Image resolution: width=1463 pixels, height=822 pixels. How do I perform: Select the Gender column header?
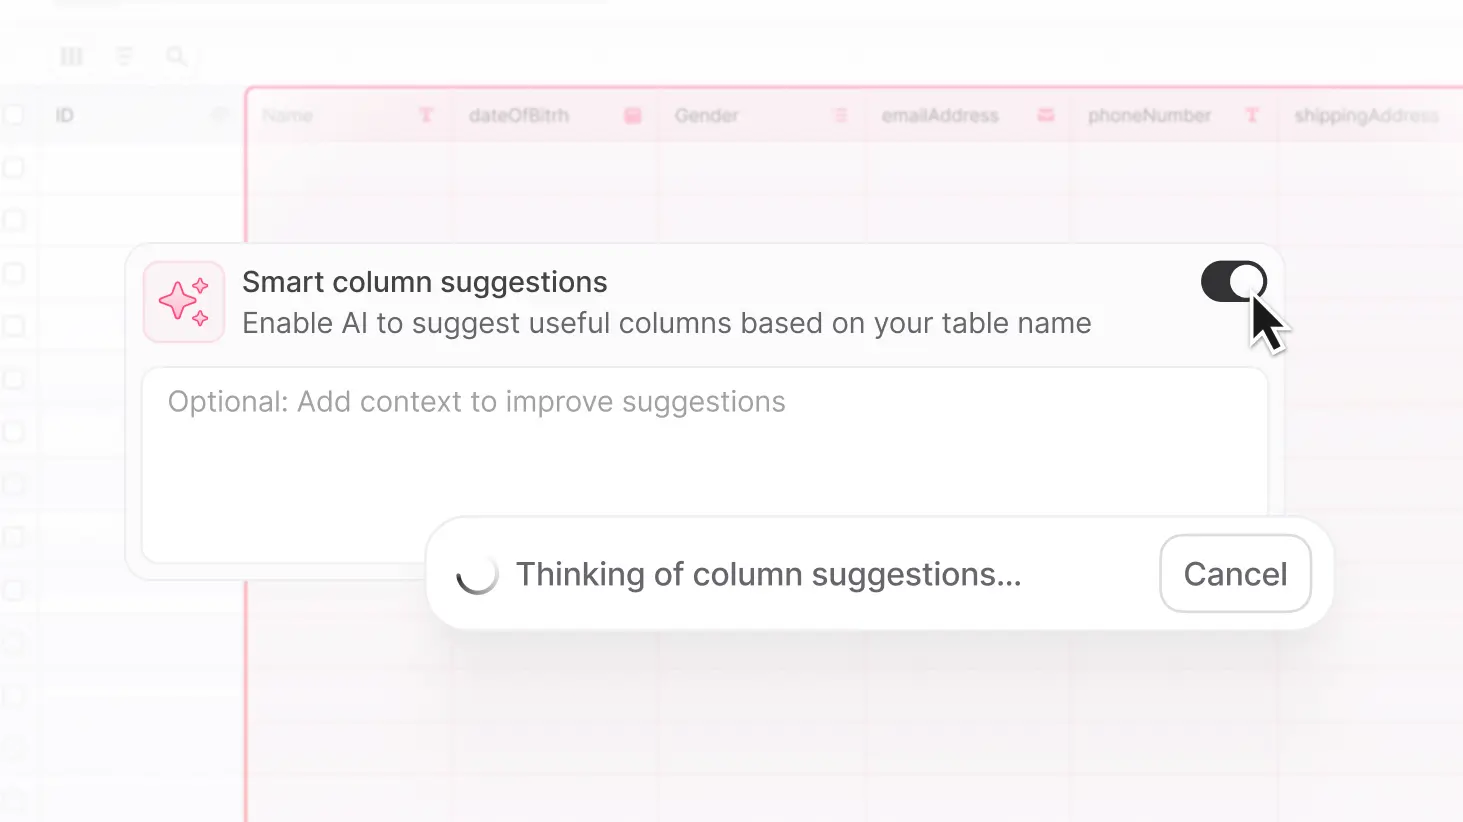pos(706,115)
